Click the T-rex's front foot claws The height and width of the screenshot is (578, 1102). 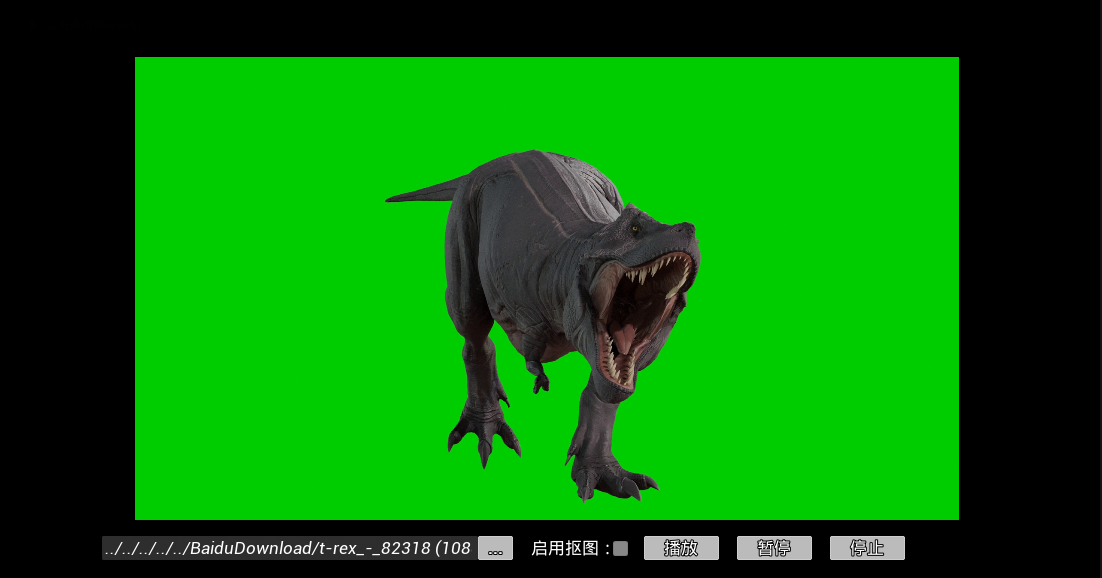pyautogui.click(x=610, y=480)
